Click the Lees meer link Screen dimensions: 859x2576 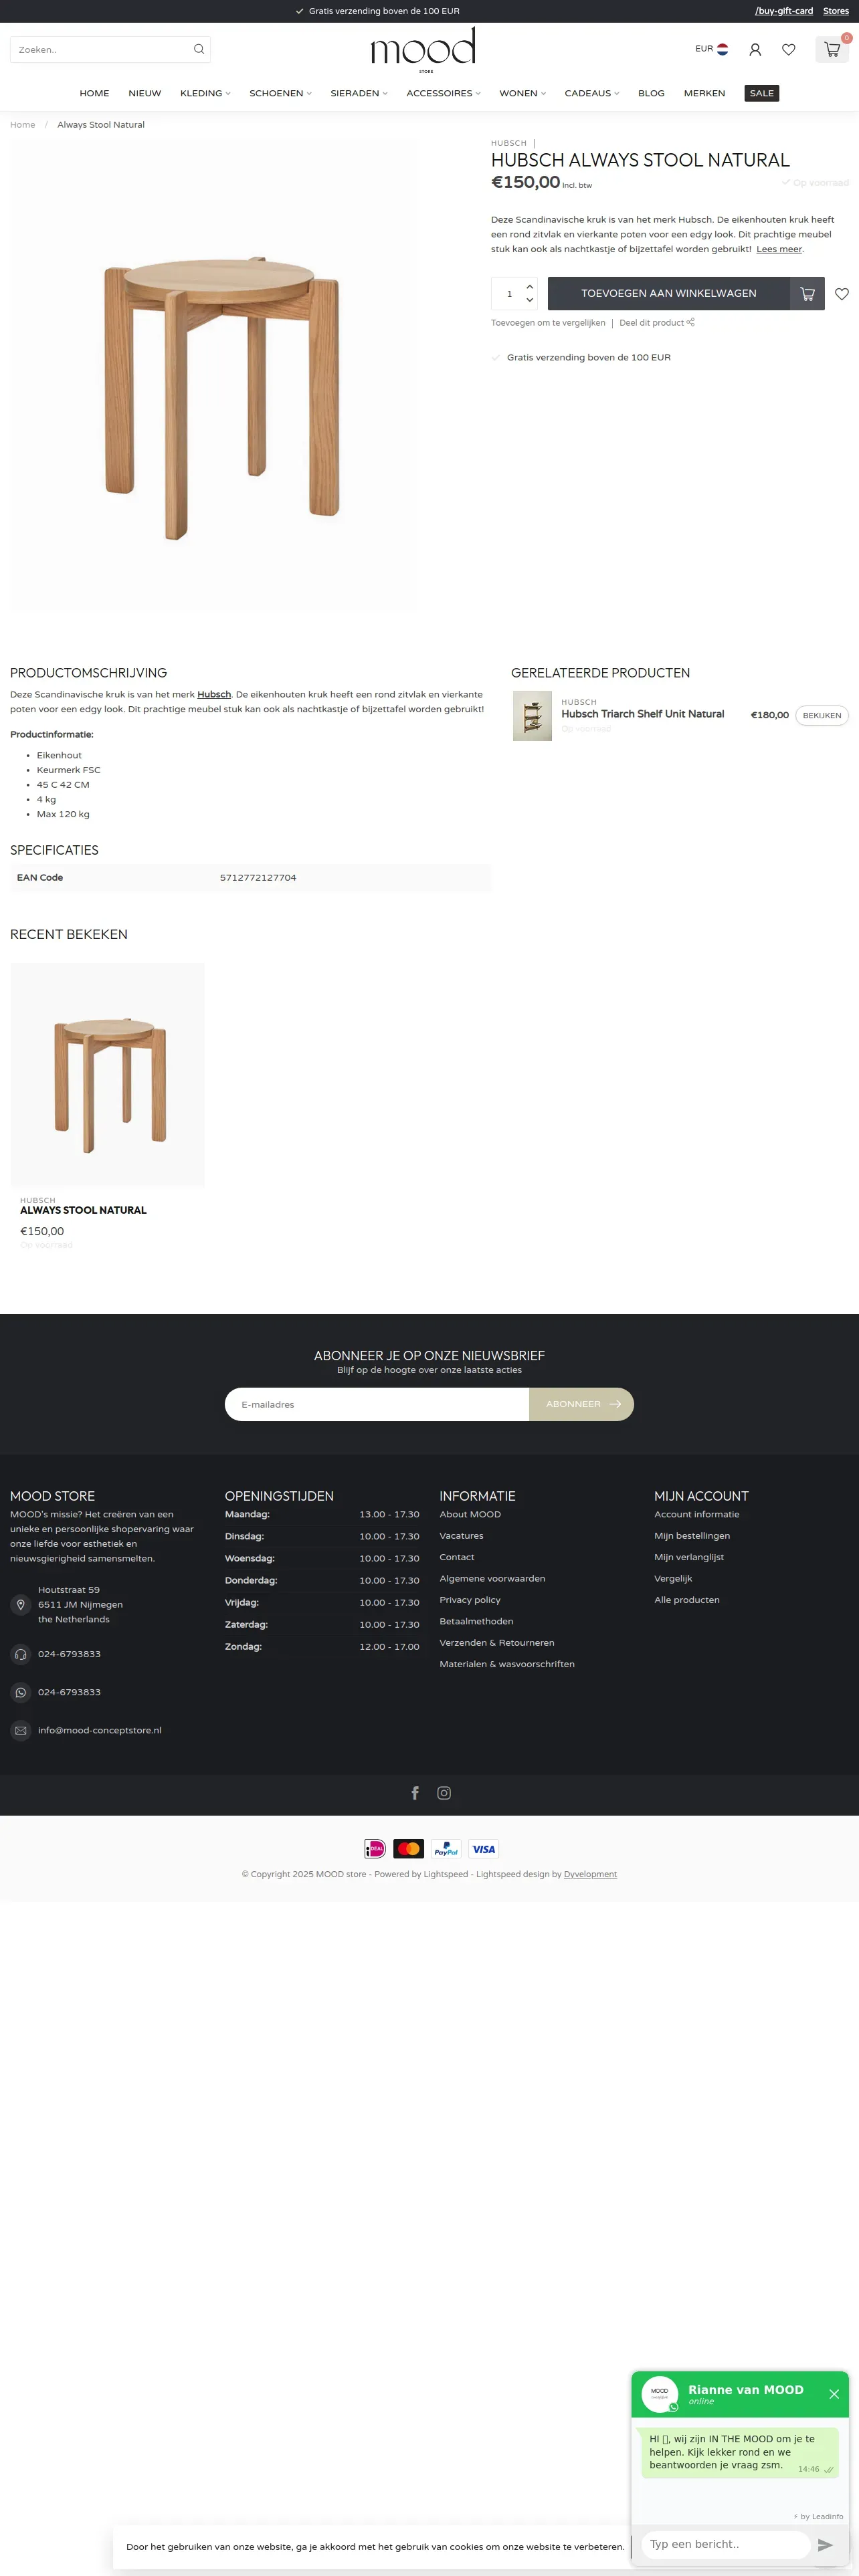pyautogui.click(x=779, y=249)
